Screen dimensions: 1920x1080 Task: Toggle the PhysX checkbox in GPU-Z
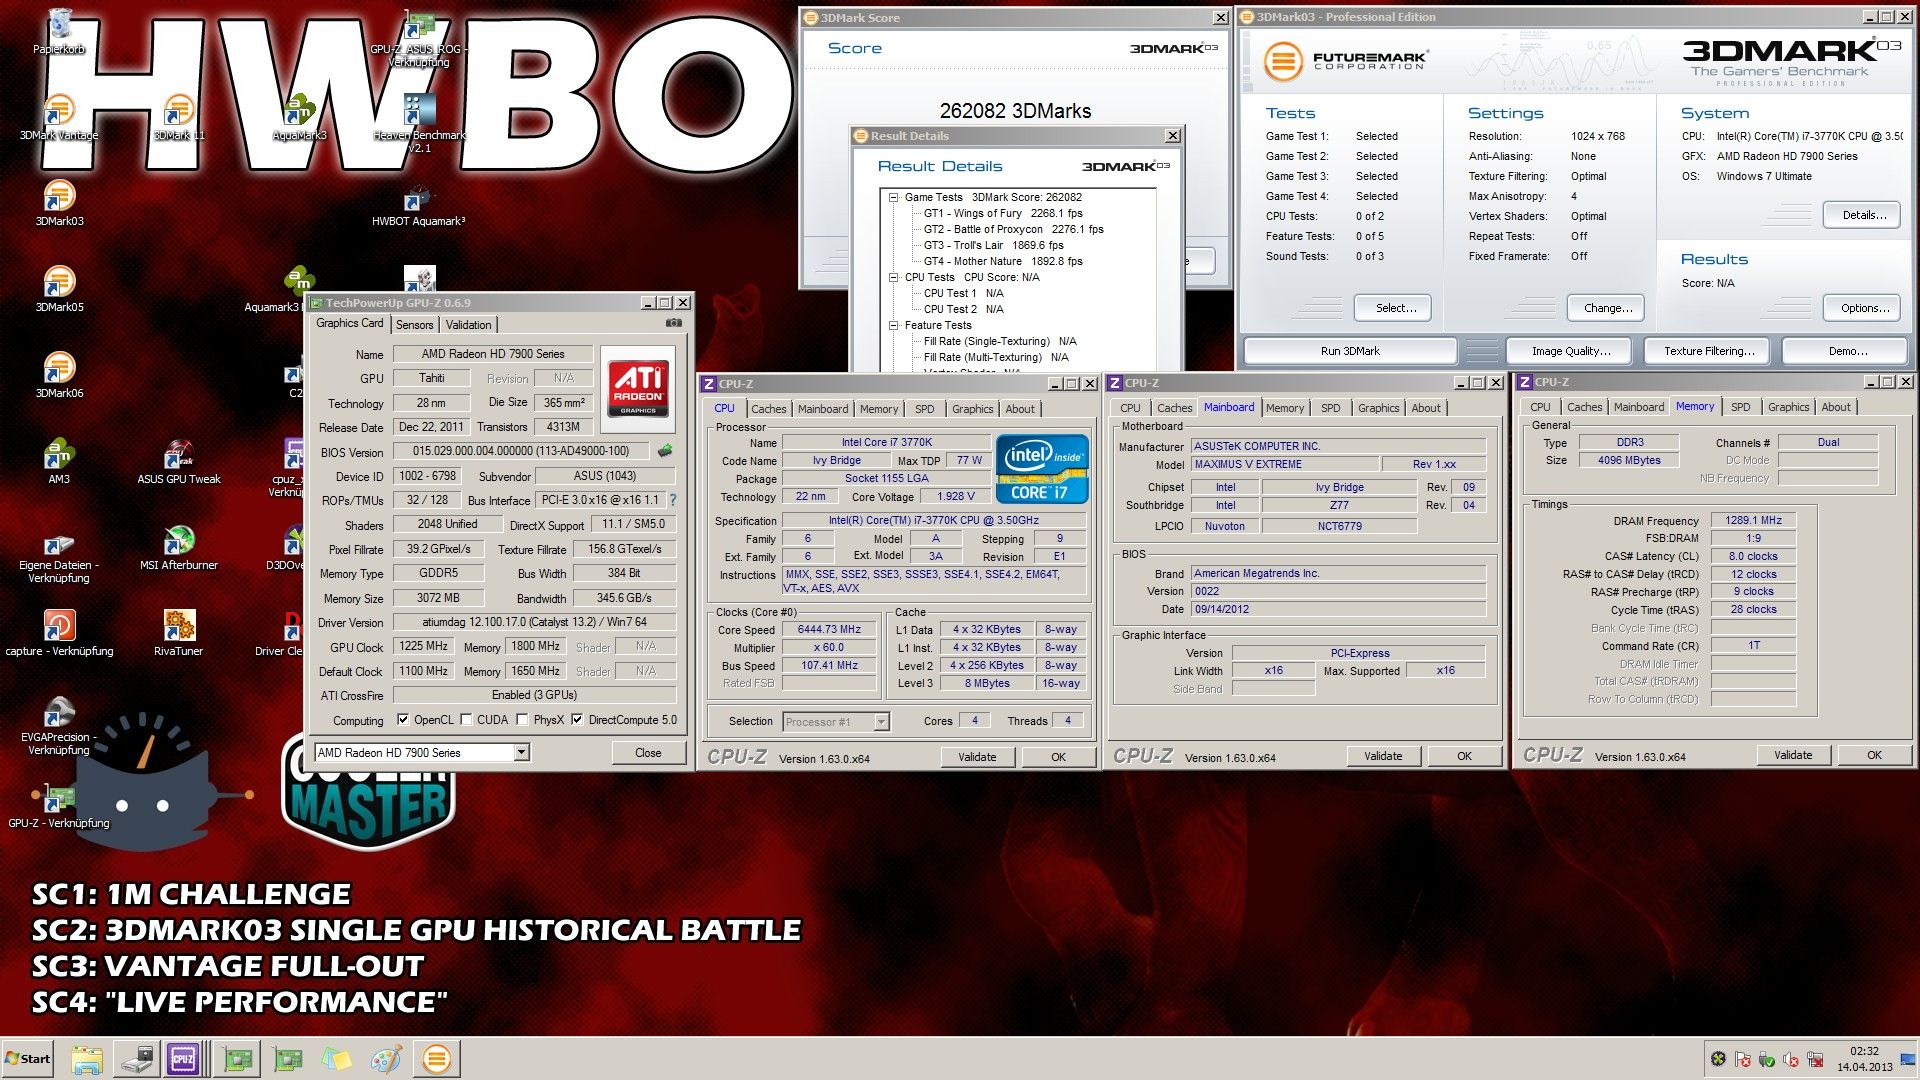(522, 720)
